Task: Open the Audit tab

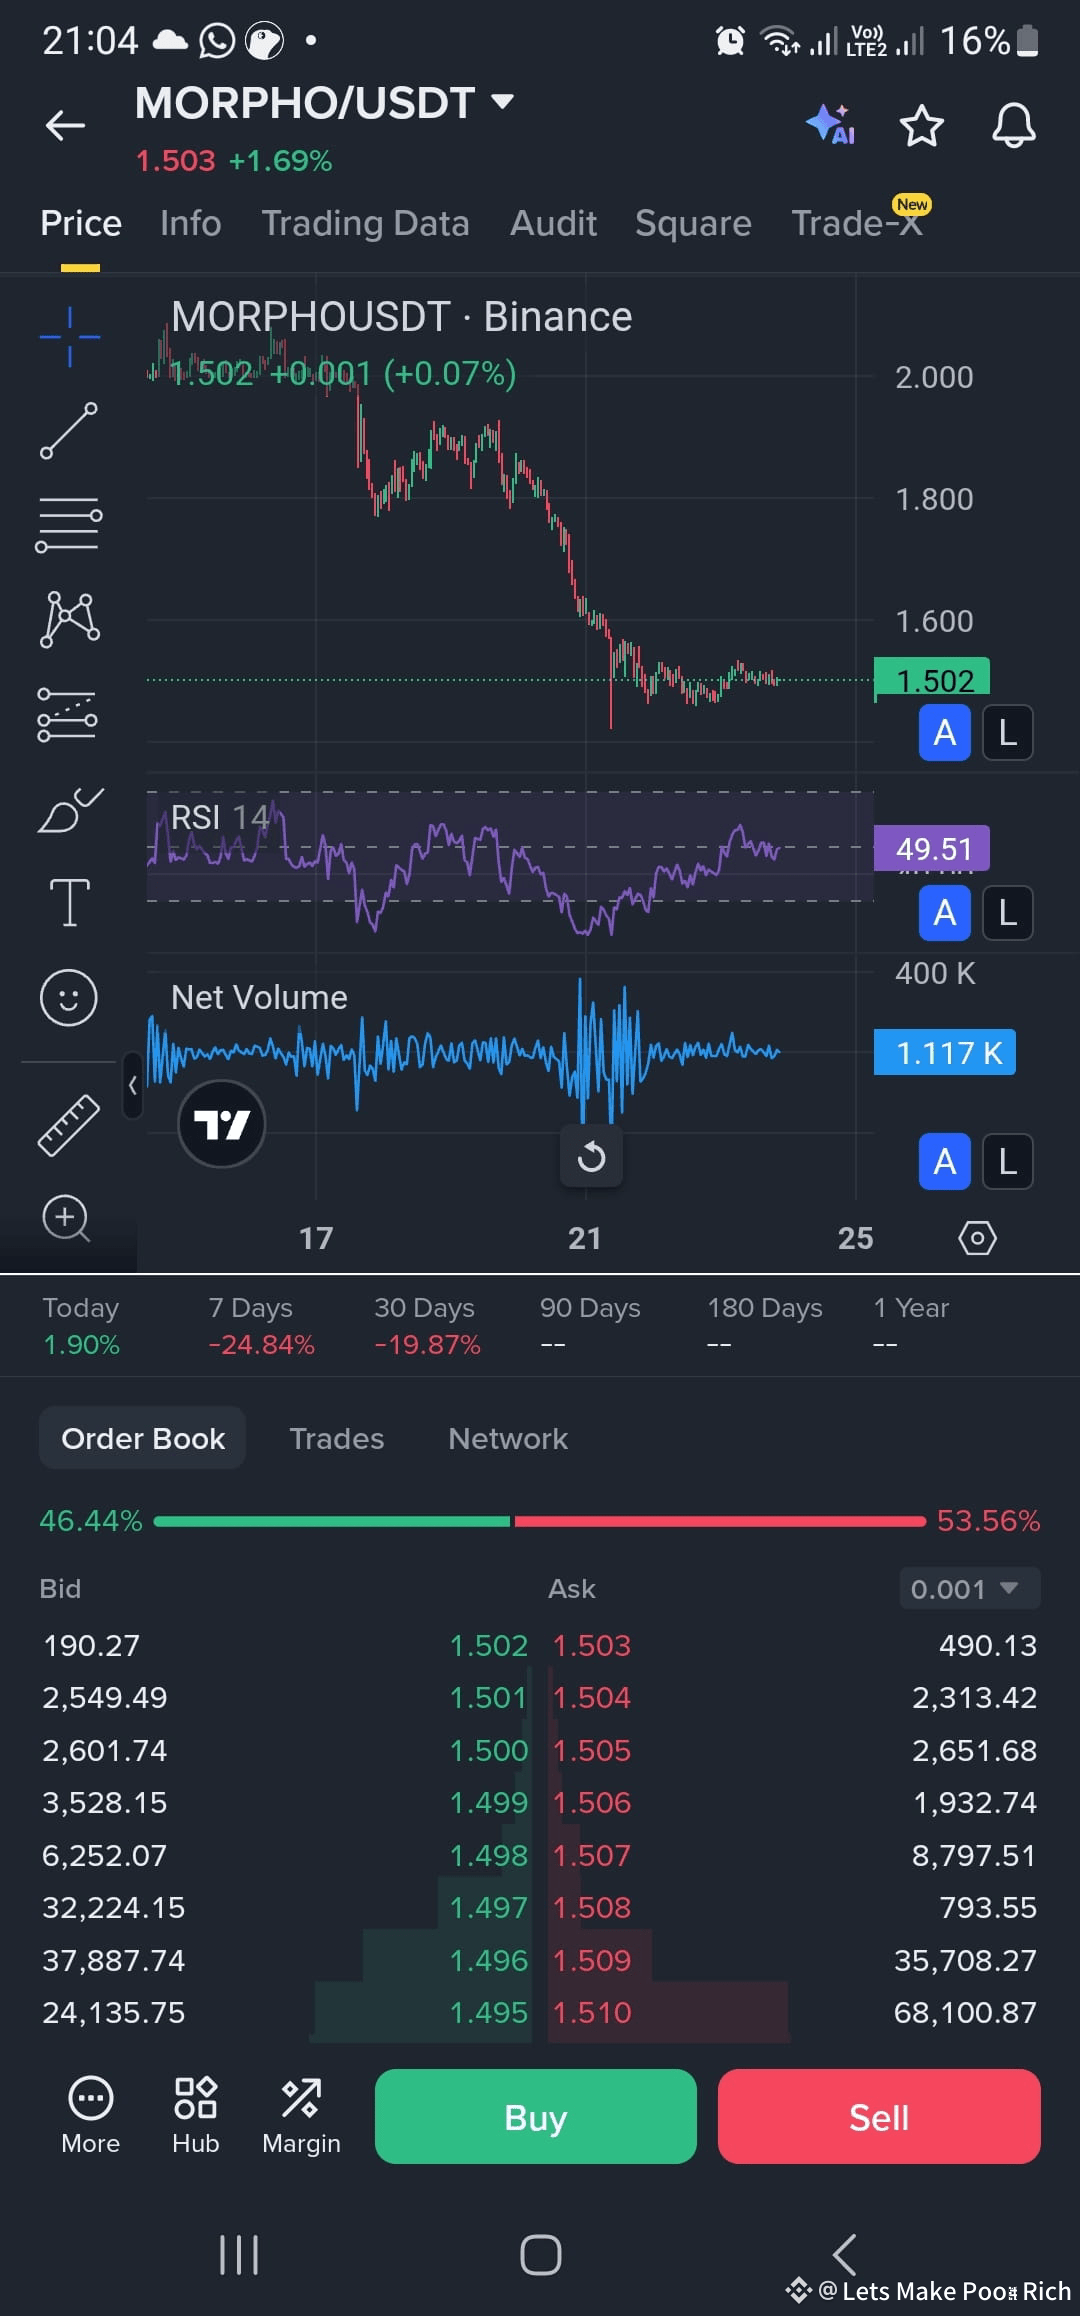Action: (553, 223)
